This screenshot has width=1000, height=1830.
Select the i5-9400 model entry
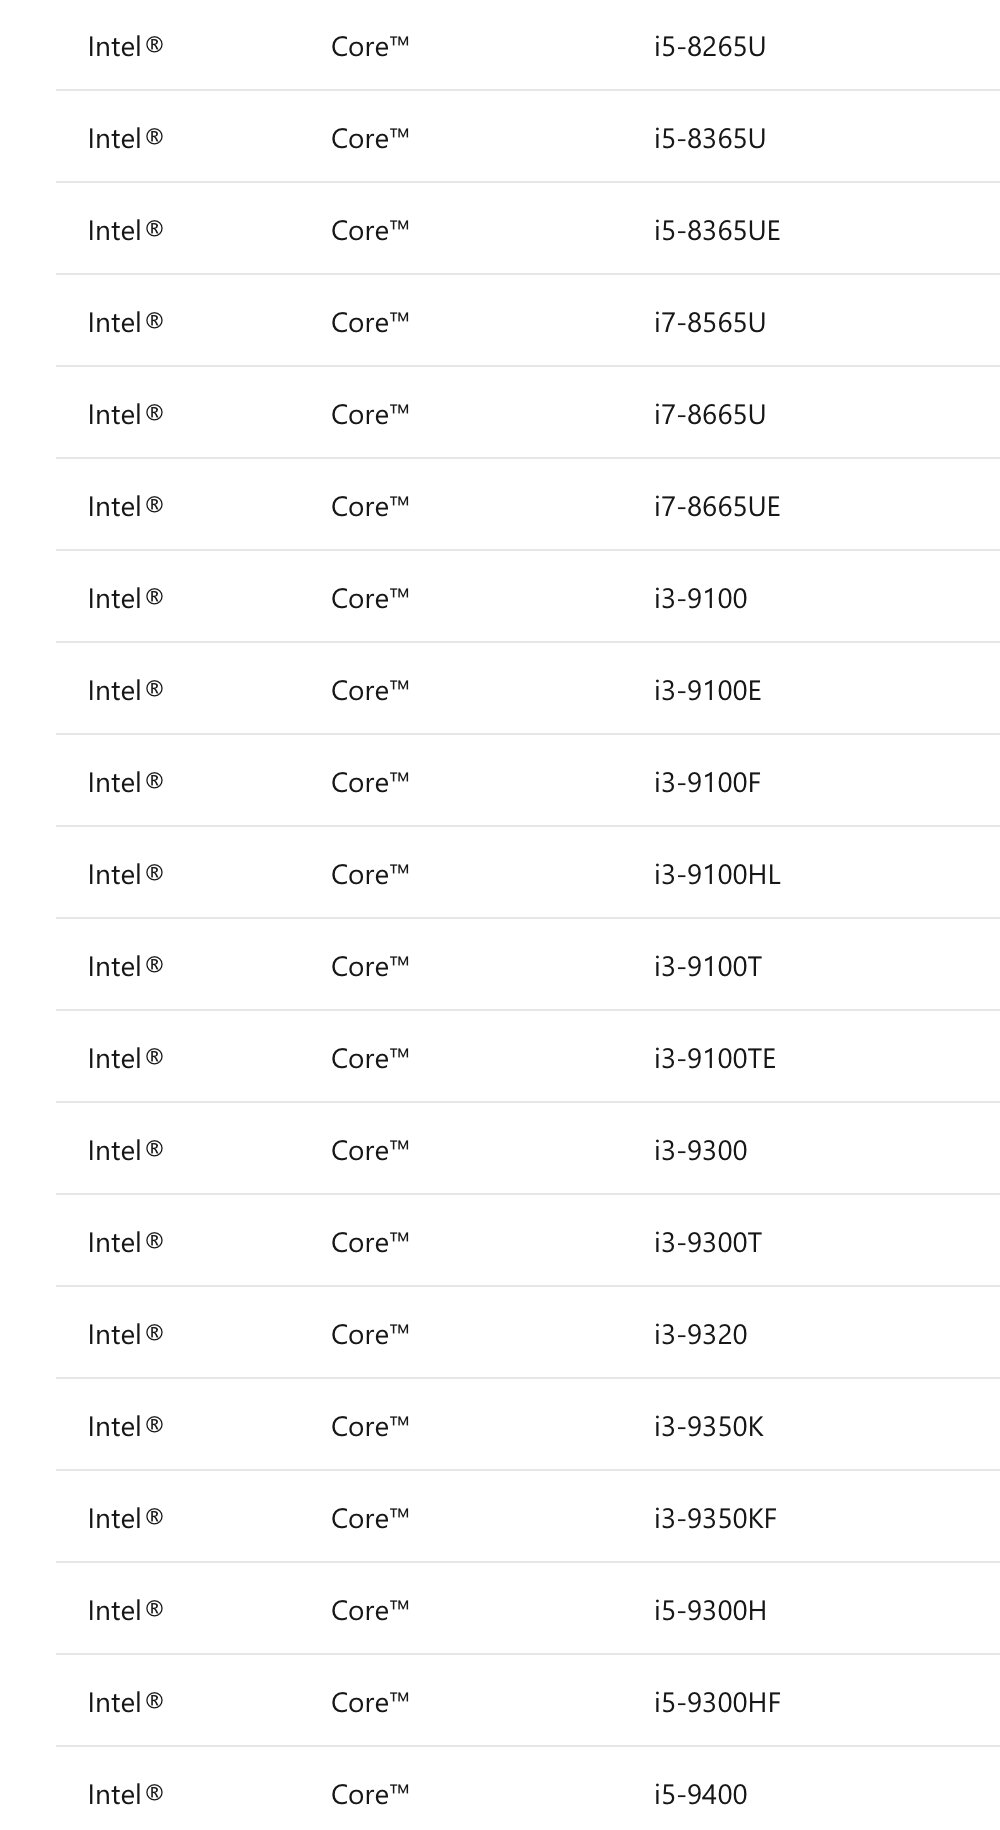coord(701,1795)
